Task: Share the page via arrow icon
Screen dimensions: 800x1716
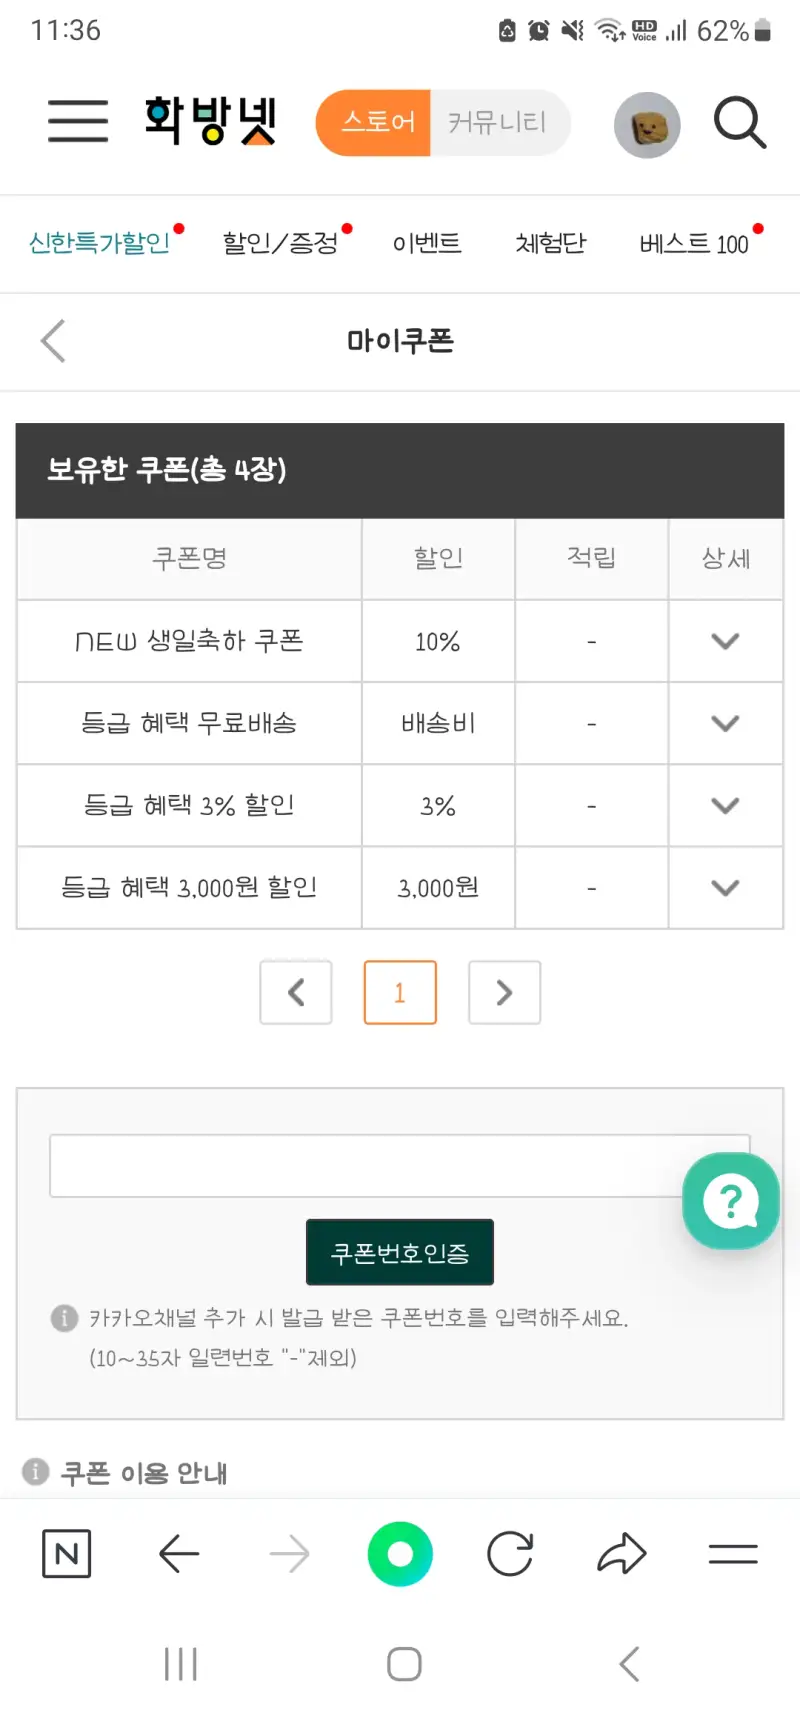Action: pos(622,1554)
